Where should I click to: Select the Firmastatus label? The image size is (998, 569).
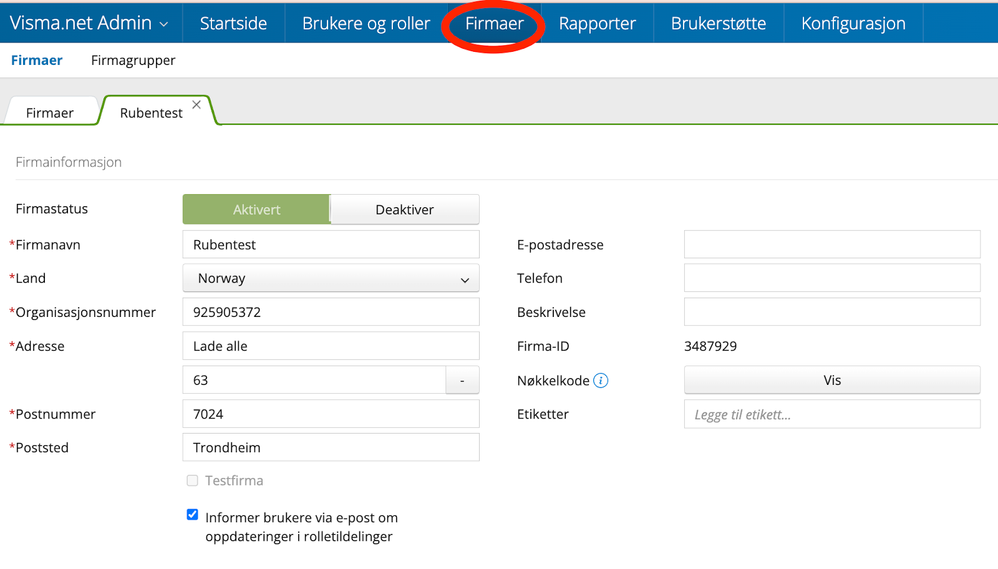[52, 209]
